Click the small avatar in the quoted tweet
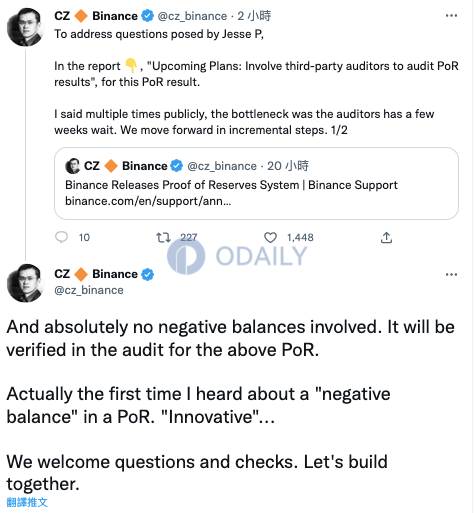Image resolution: width=475 pixels, height=513 pixels. (73, 166)
